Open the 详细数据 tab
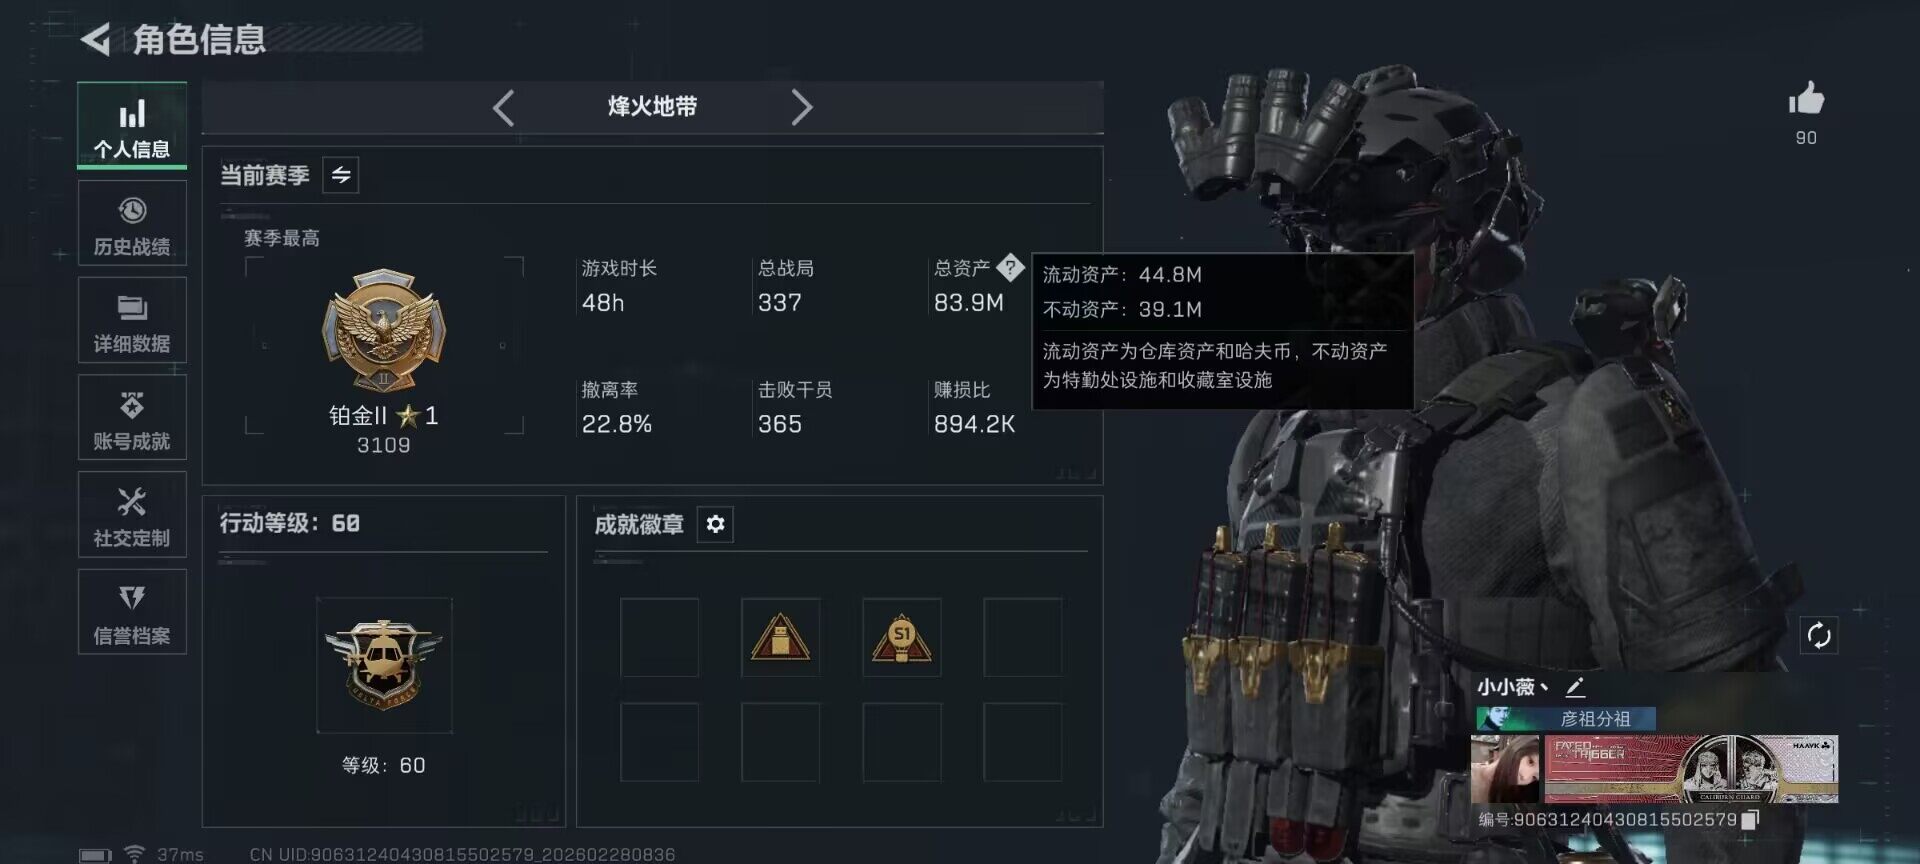Viewport: 1920px width, 864px height. (x=132, y=320)
